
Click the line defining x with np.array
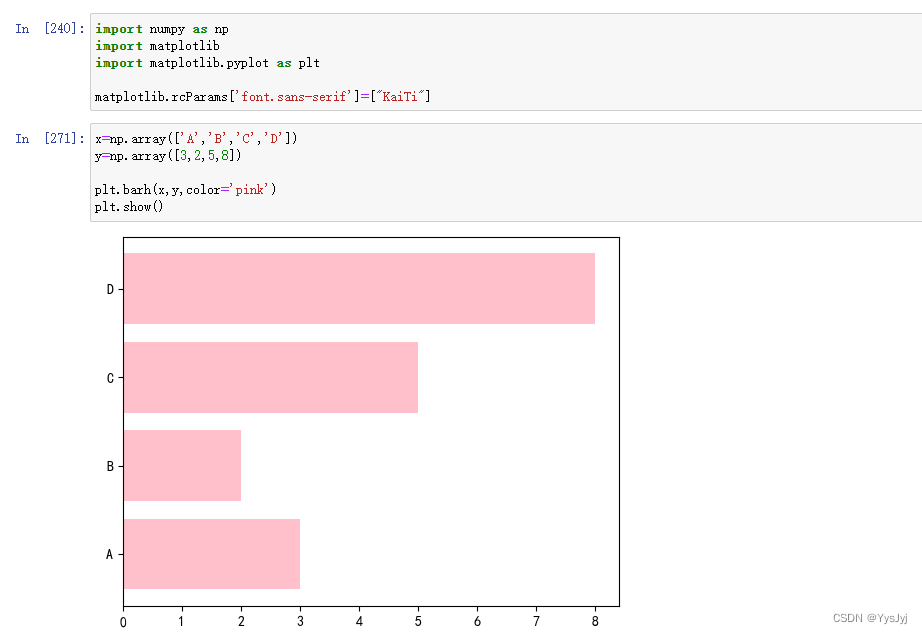coord(196,139)
